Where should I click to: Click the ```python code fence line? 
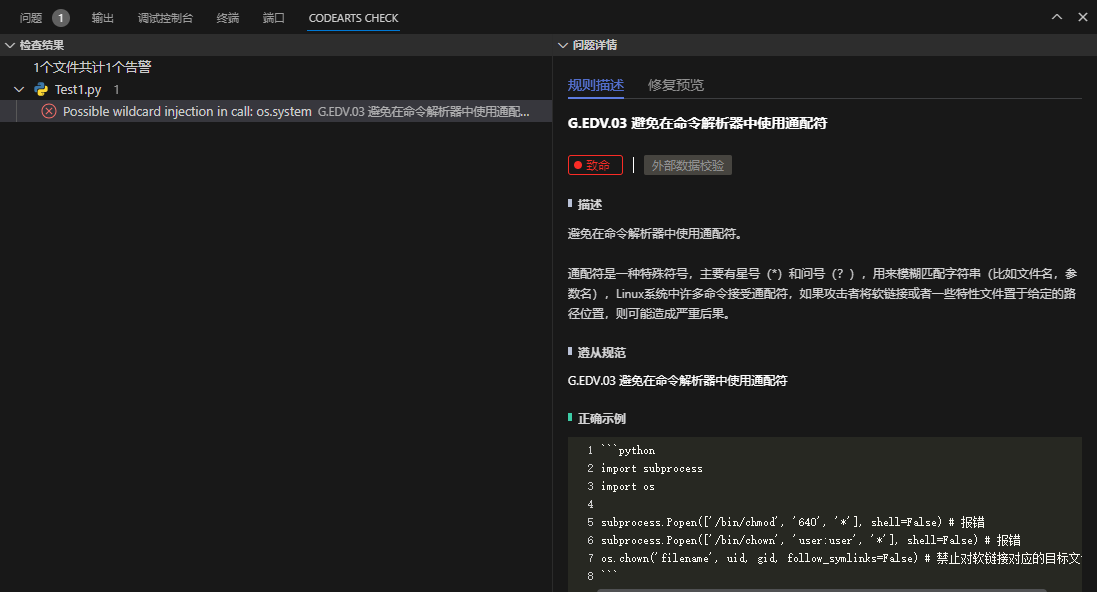pyautogui.click(x=628, y=450)
